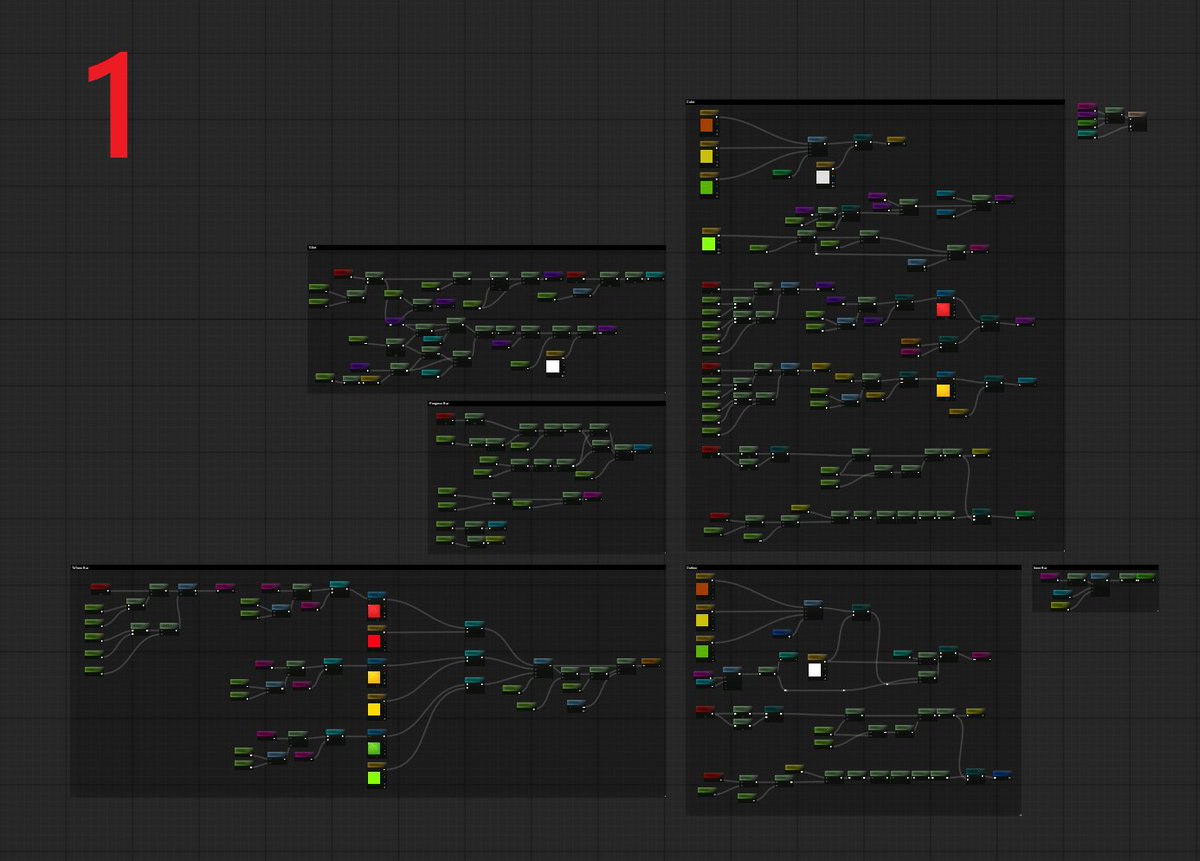1200x861 pixels.
Task: Select the yellow color node in the Outline group
Action: pyautogui.click(x=703, y=616)
